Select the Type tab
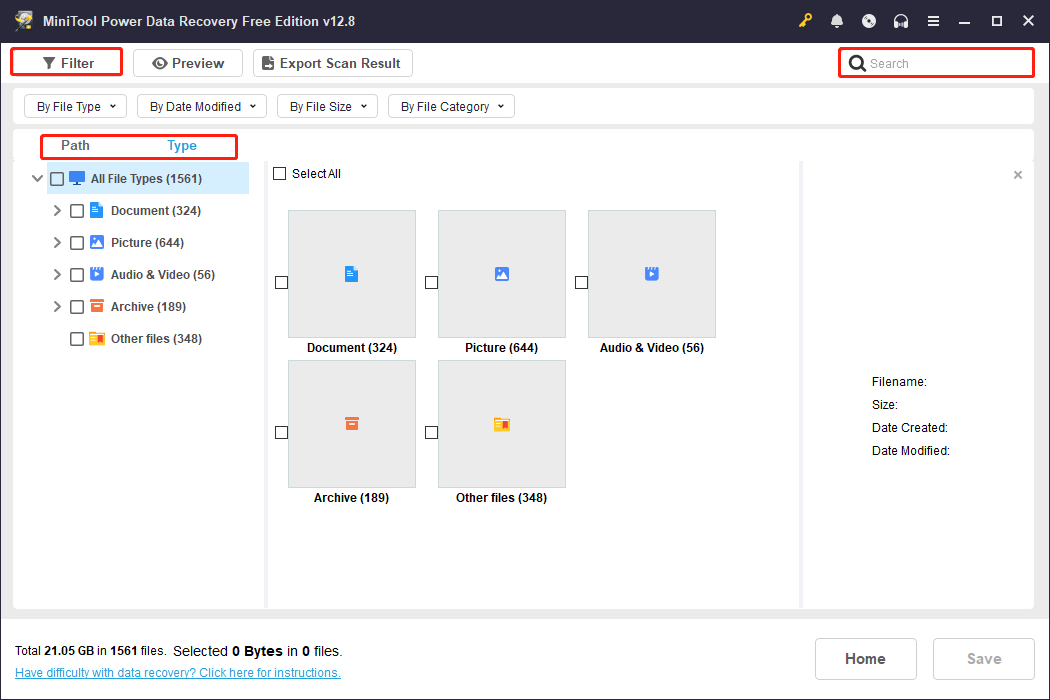Viewport: 1050px width, 700px height. [x=182, y=145]
